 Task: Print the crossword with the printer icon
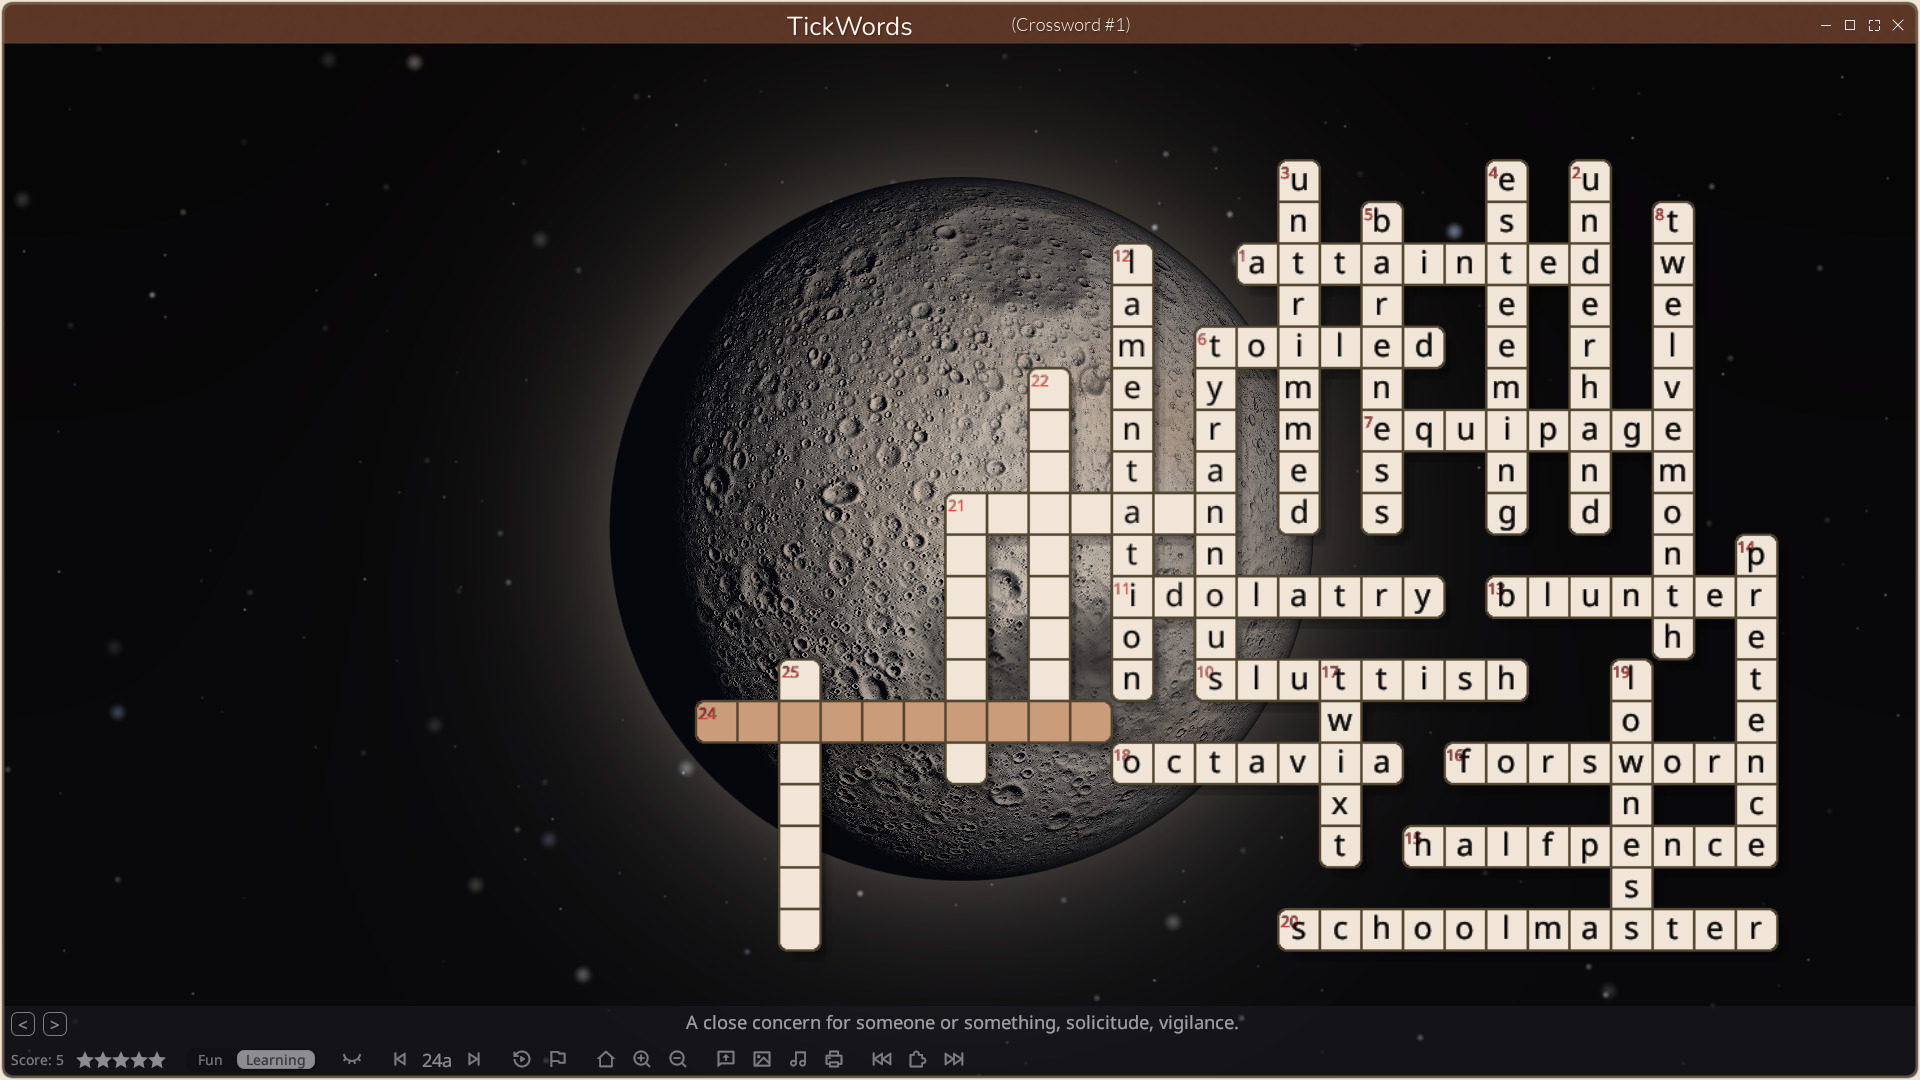pyautogui.click(x=834, y=1059)
